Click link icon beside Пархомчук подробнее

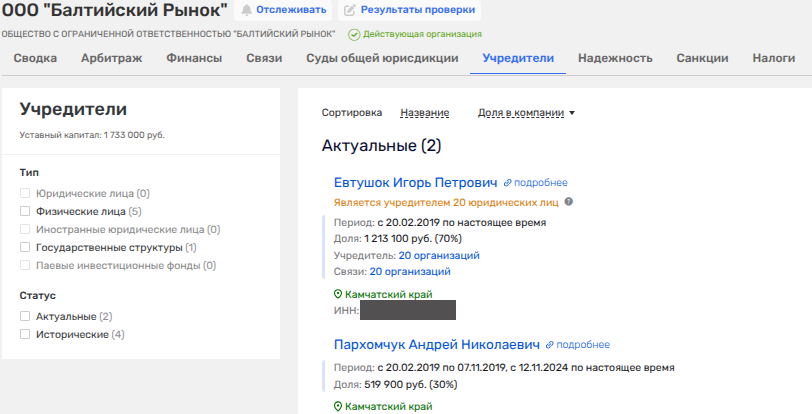(x=550, y=345)
